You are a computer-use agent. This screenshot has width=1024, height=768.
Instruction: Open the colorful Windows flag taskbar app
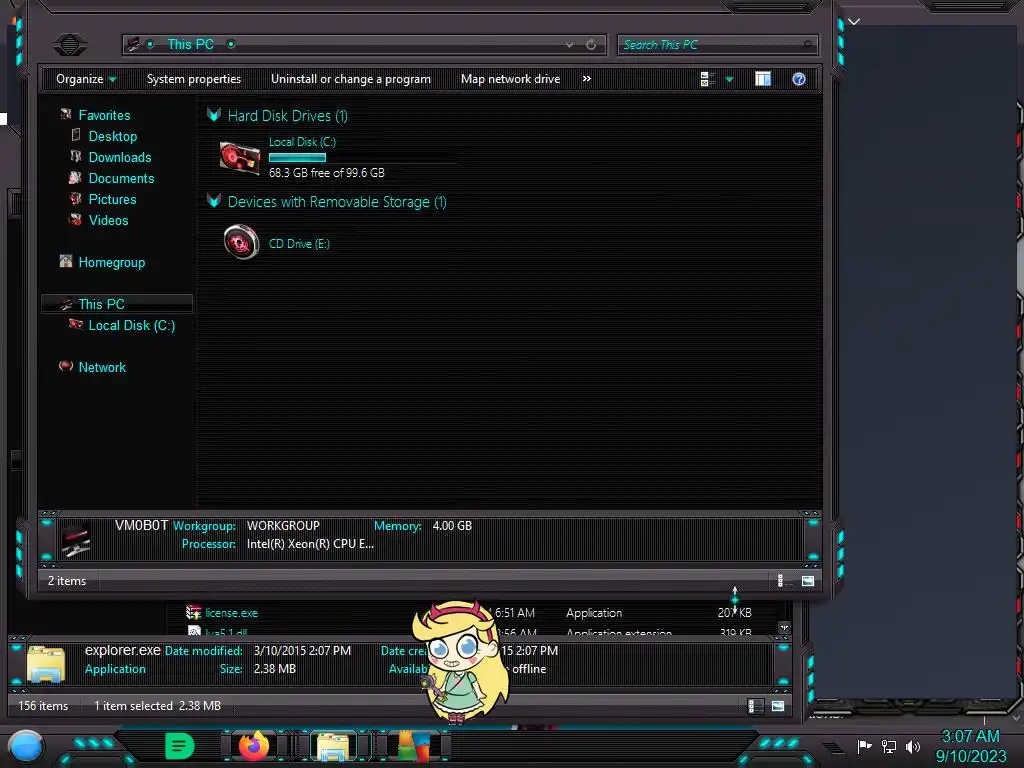(x=413, y=746)
